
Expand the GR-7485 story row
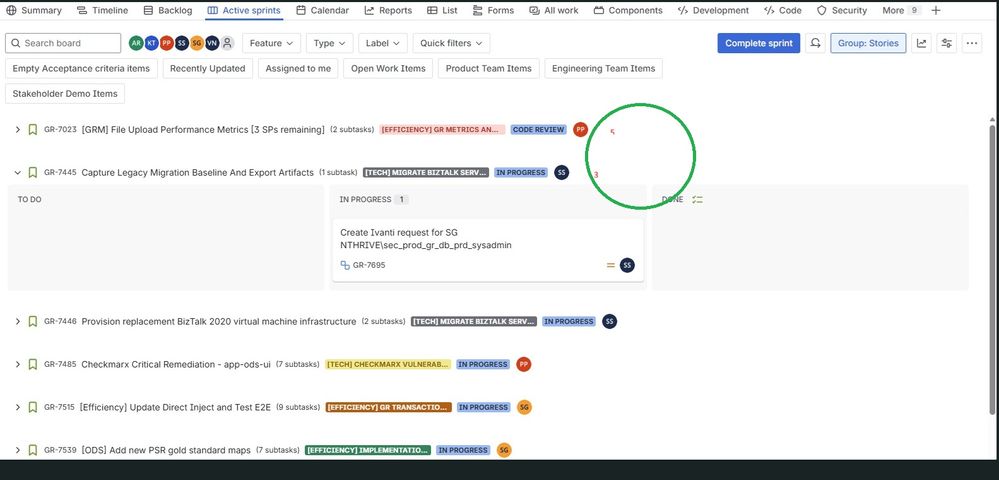pyautogui.click(x=18, y=364)
